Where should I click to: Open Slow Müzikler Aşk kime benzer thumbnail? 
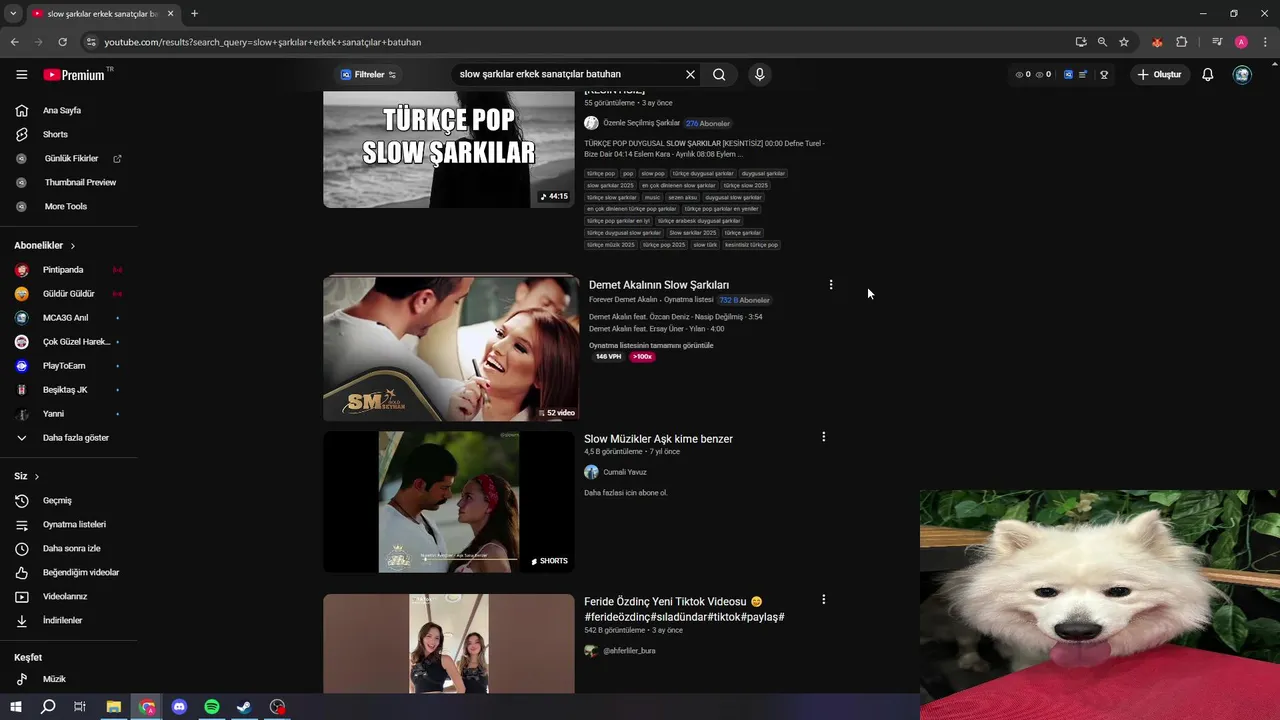click(449, 502)
